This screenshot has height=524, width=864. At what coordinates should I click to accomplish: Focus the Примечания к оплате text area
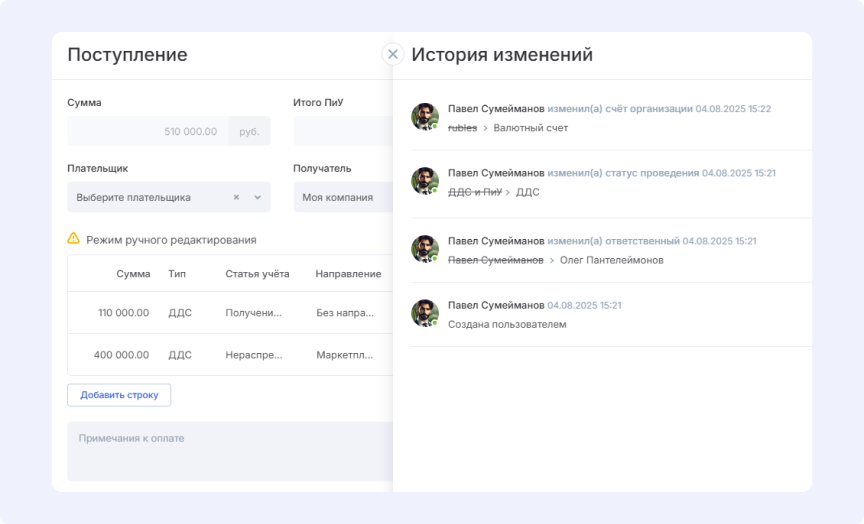pyautogui.click(x=230, y=450)
